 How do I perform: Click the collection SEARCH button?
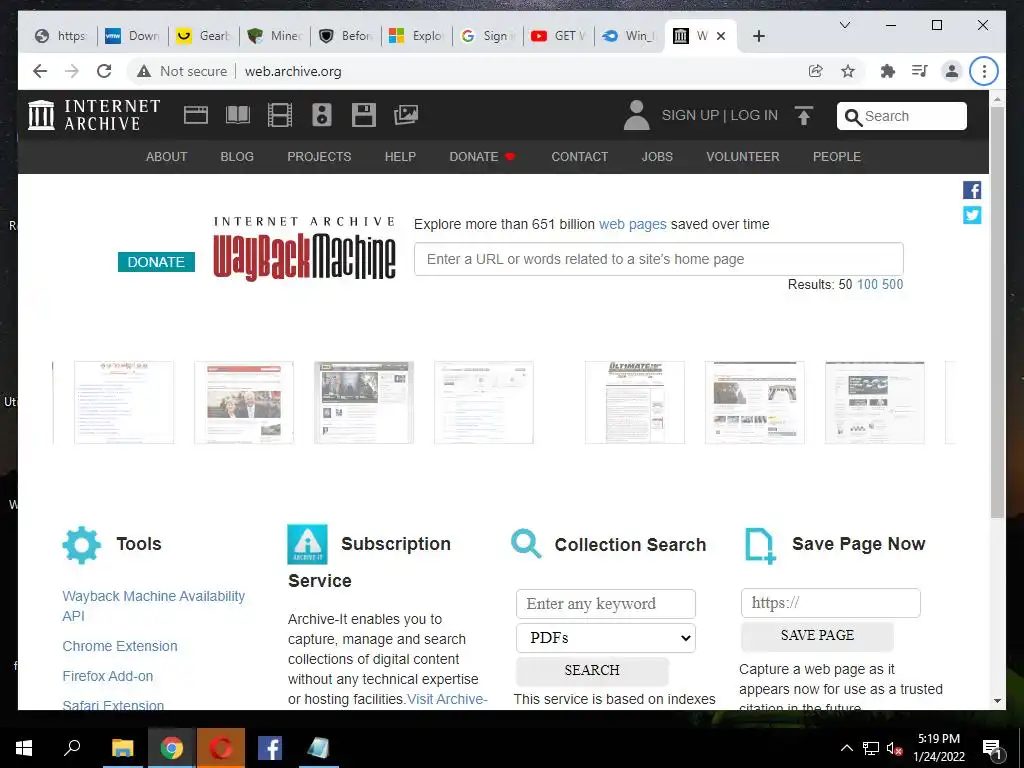click(x=592, y=671)
